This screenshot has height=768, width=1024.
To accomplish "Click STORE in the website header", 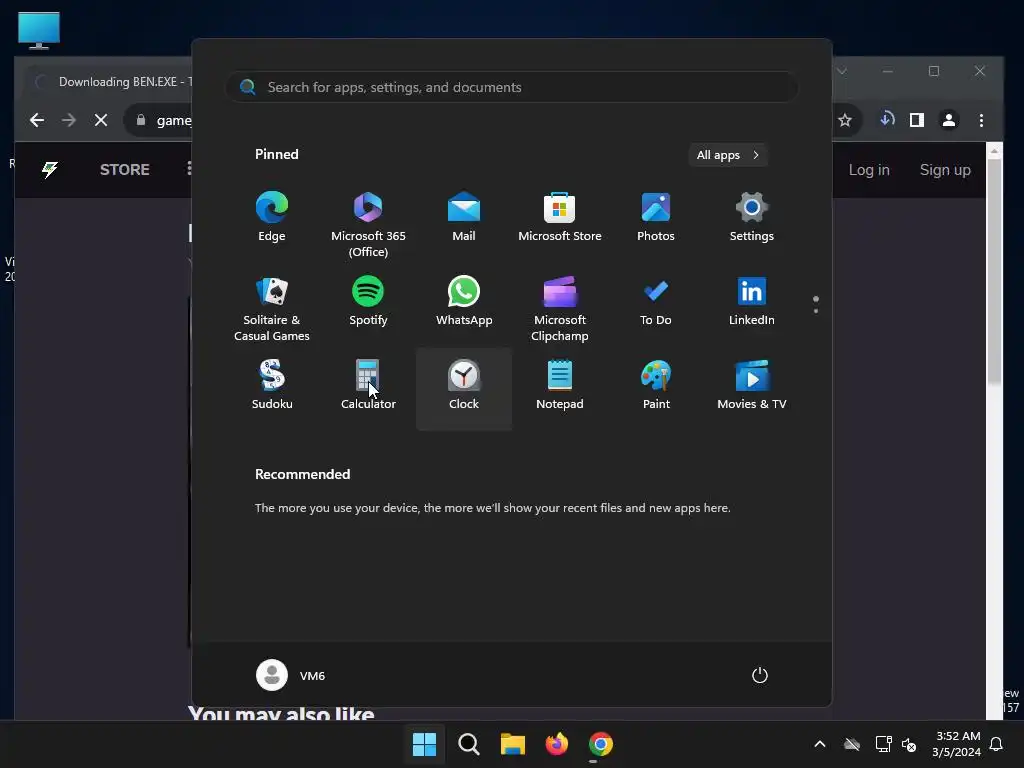I will click(125, 170).
